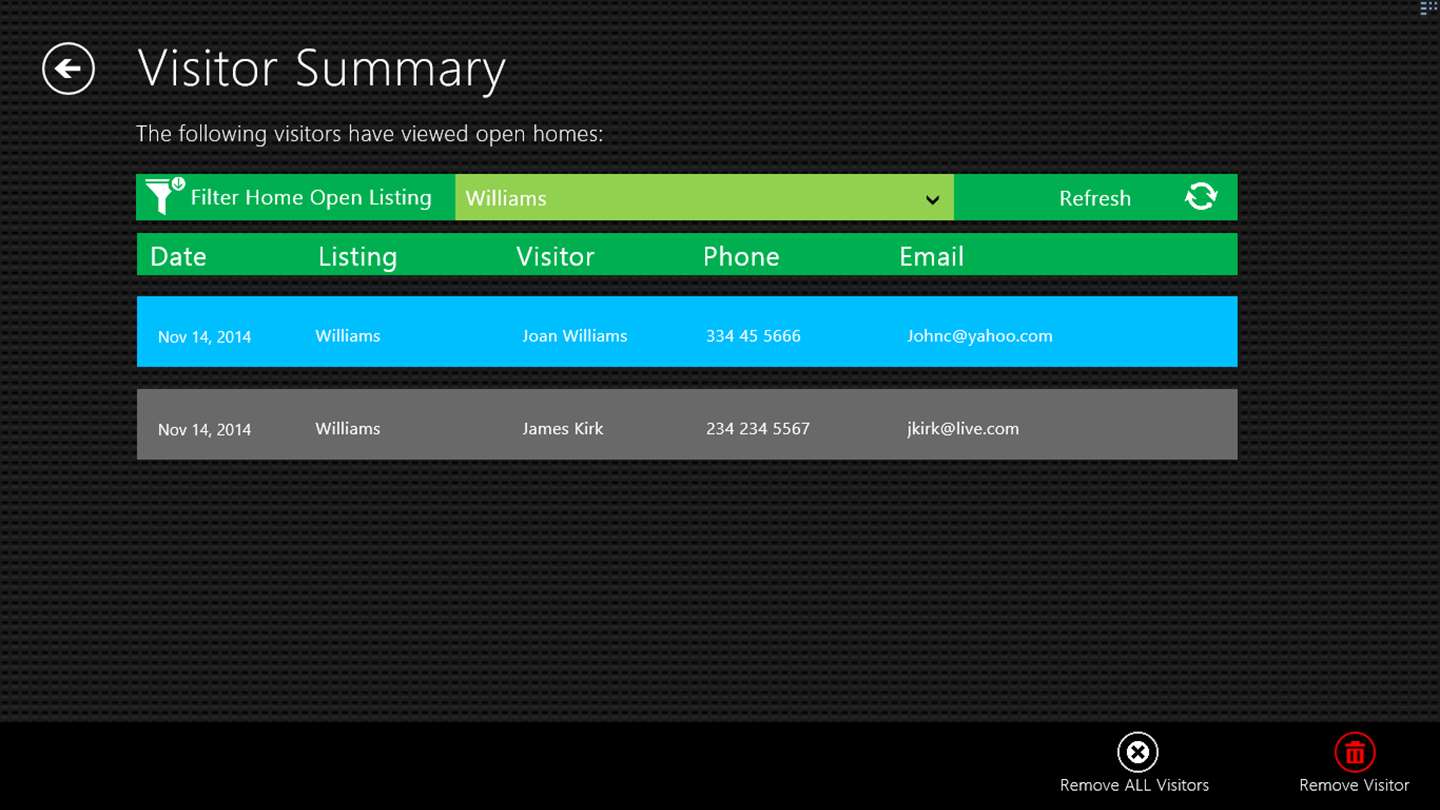This screenshot has width=1440, height=810.
Task: Click email Johnc@yahoo.com
Action: [x=980, y=336]
